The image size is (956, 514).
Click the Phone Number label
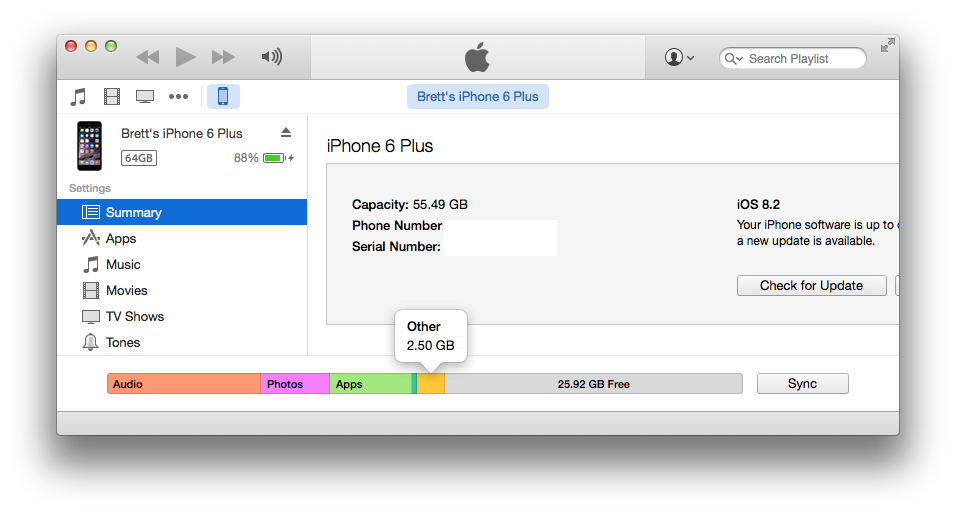click(397, 226)
